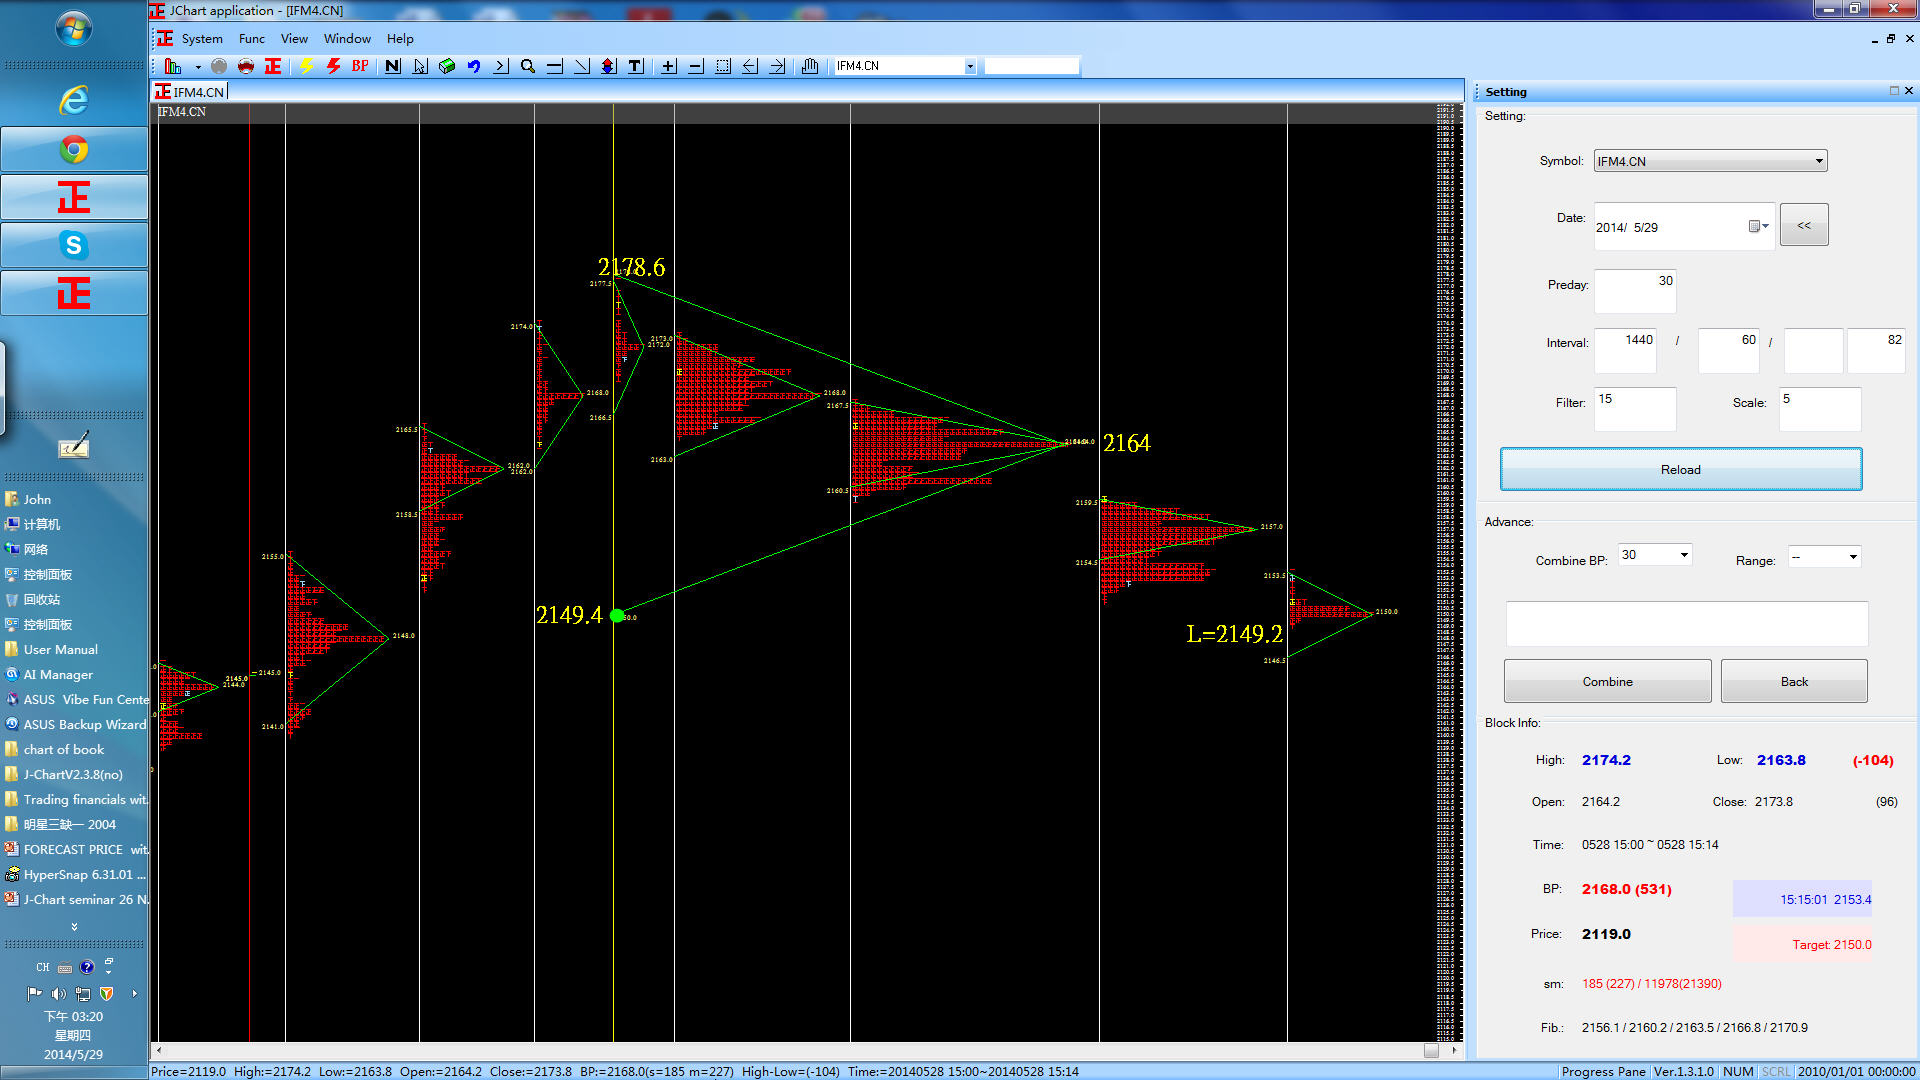Viewport: 1920px width, 1080px height.
Task: Click the left arrow scroll-back toolbar icon
Action: point(750,66)
